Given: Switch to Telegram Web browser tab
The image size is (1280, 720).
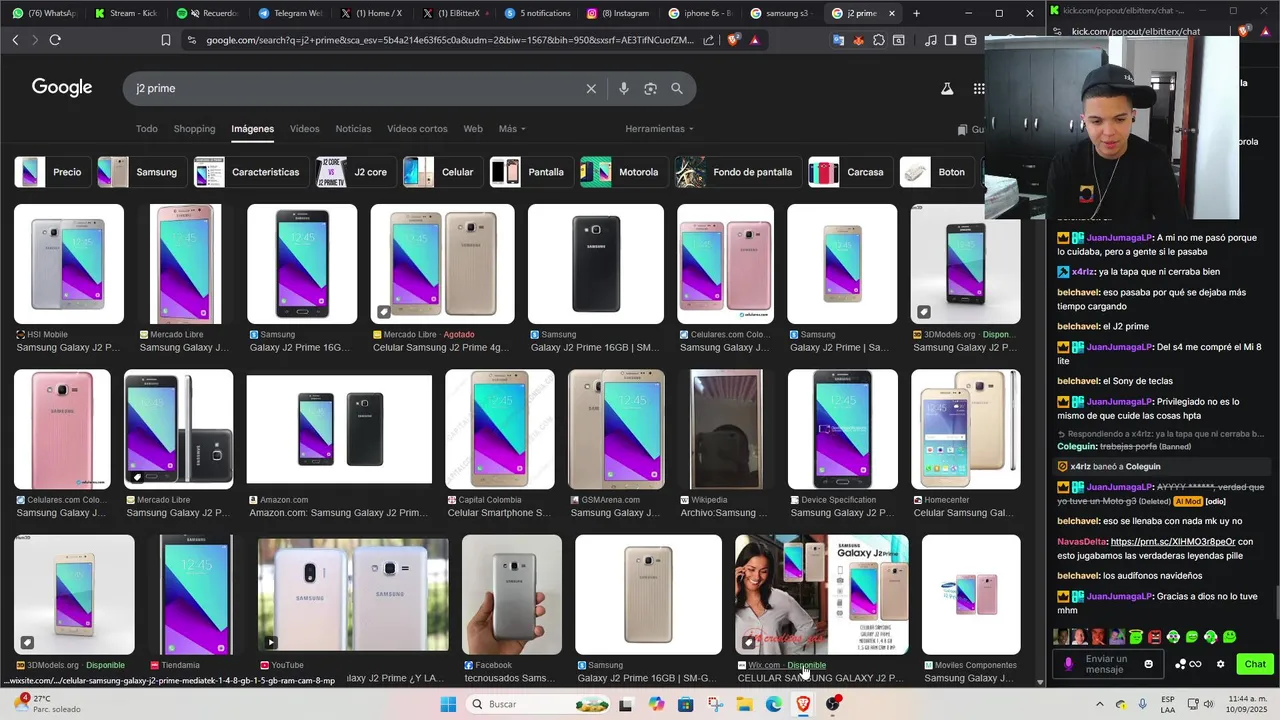Looking at the screenshot, I should (290, 13).
